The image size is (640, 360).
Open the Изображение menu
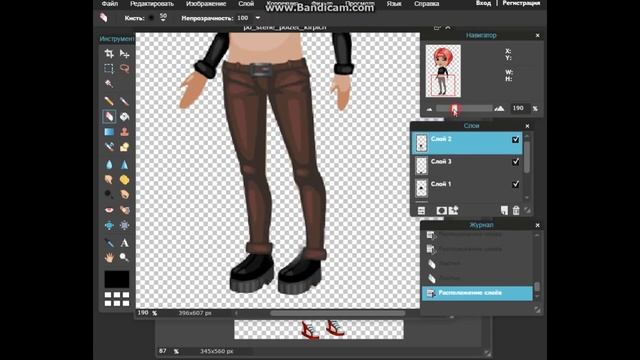[x=206, y=4]
